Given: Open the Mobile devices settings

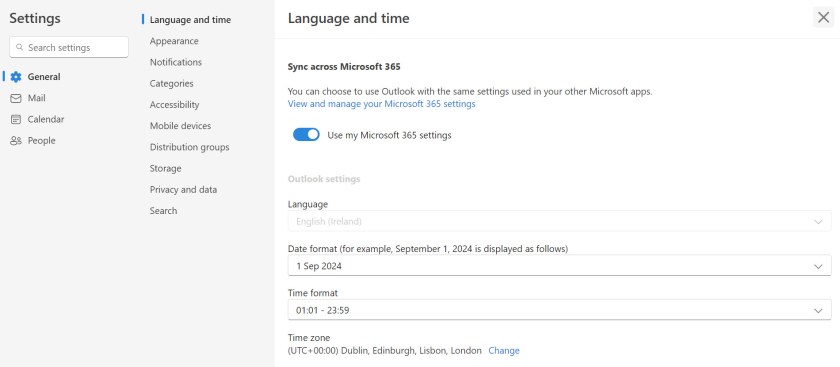Looking at the screenshot, I should pyautogui.click(x=181, y=126).
